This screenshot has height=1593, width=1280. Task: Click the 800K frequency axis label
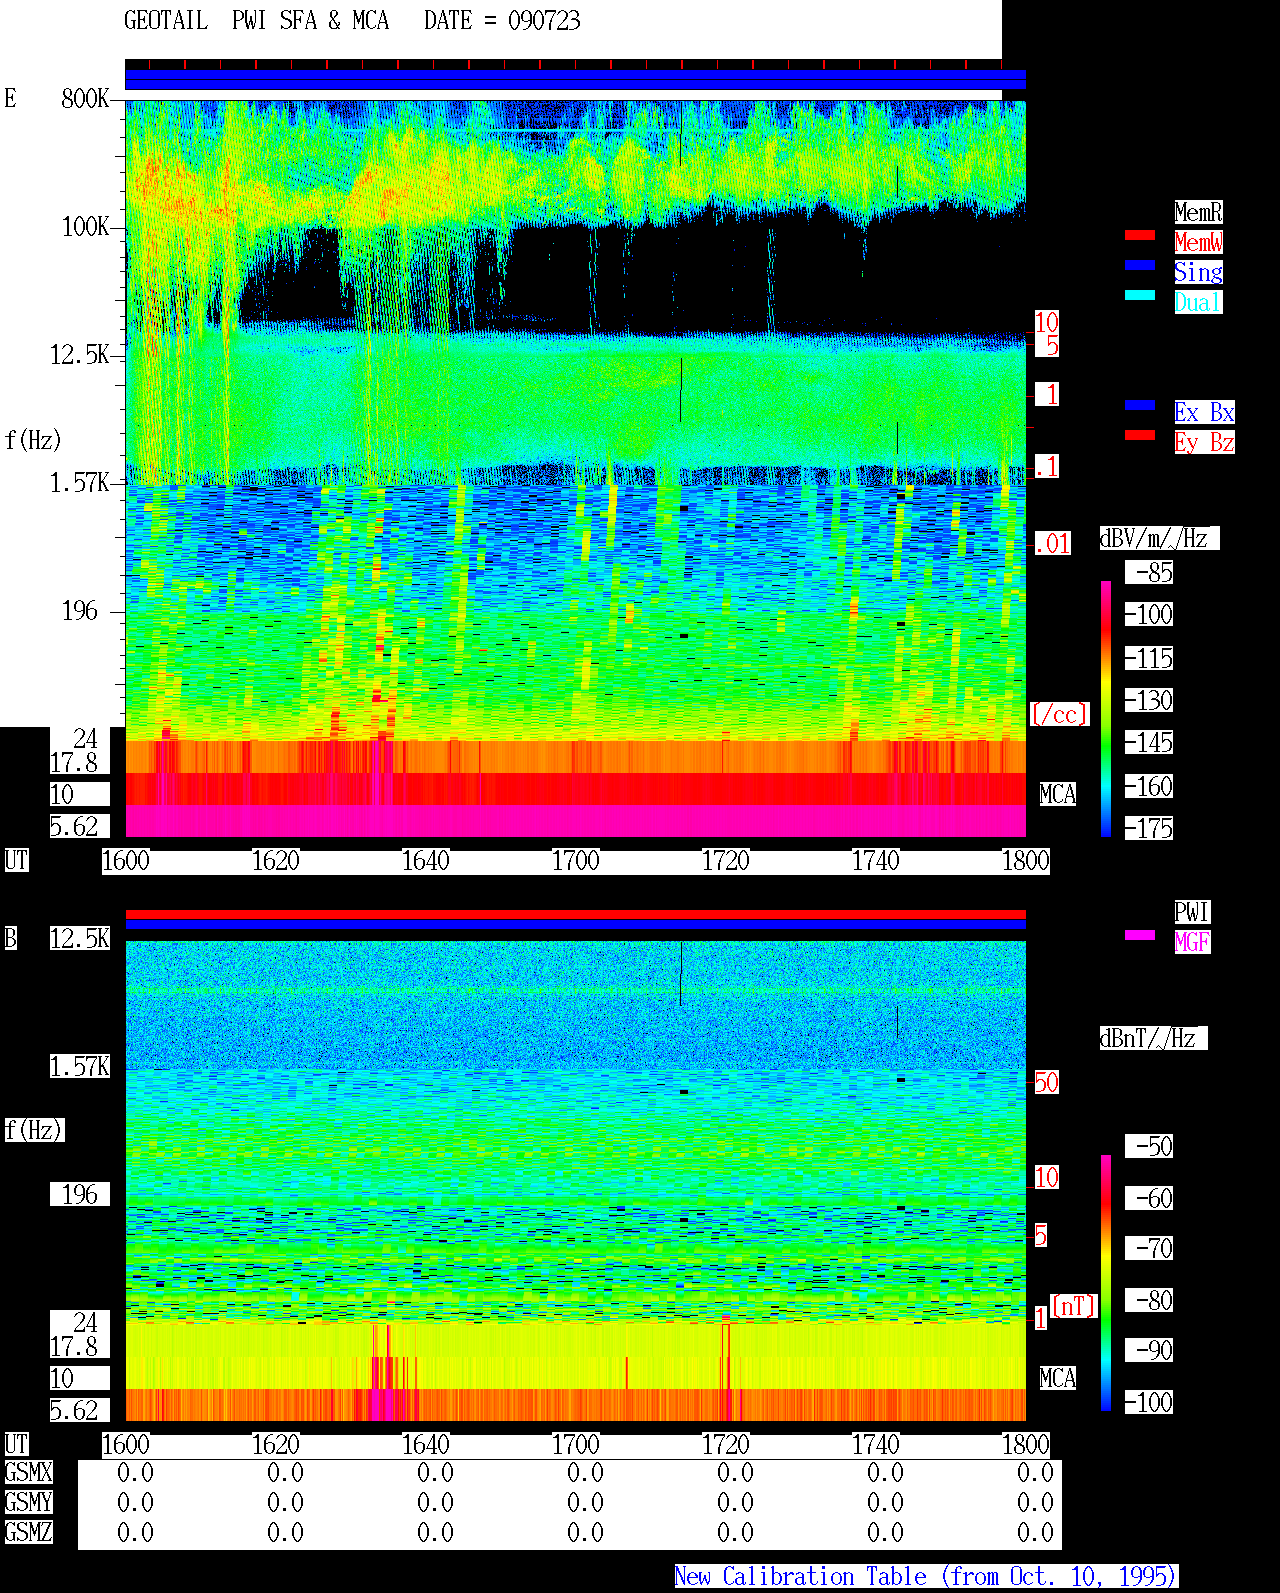click(x=85, y=98)
